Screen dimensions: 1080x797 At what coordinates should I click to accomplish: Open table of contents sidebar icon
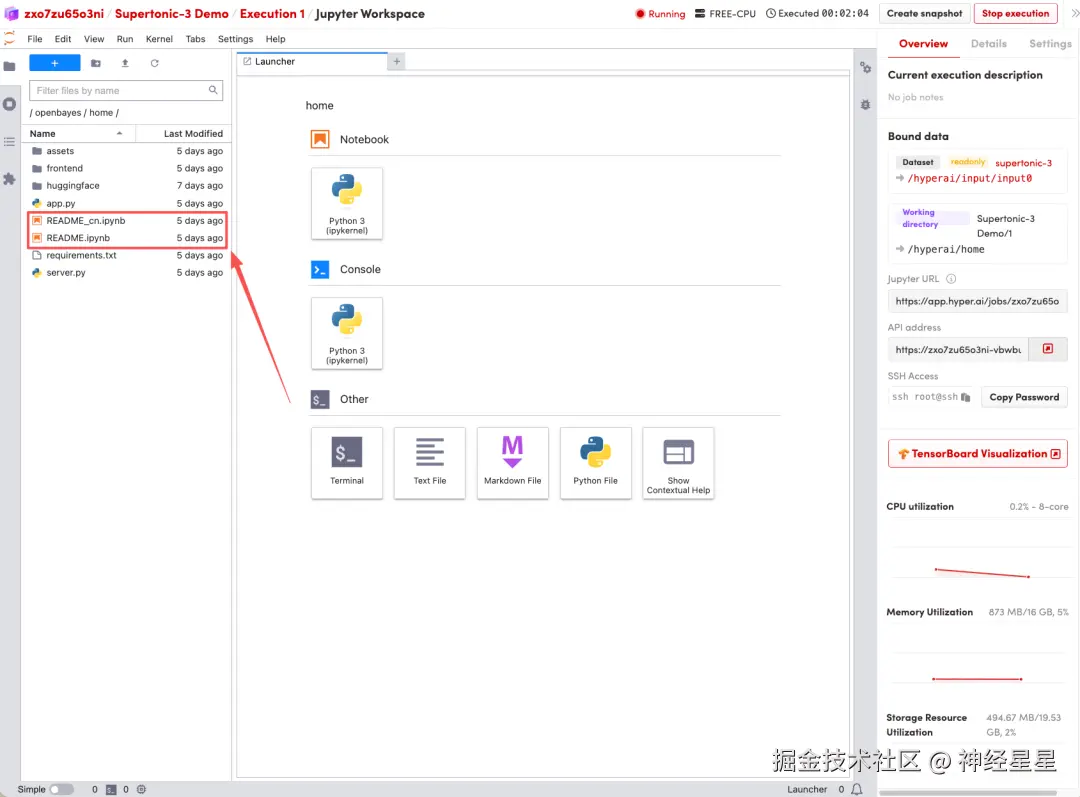[x=10, y=141]
